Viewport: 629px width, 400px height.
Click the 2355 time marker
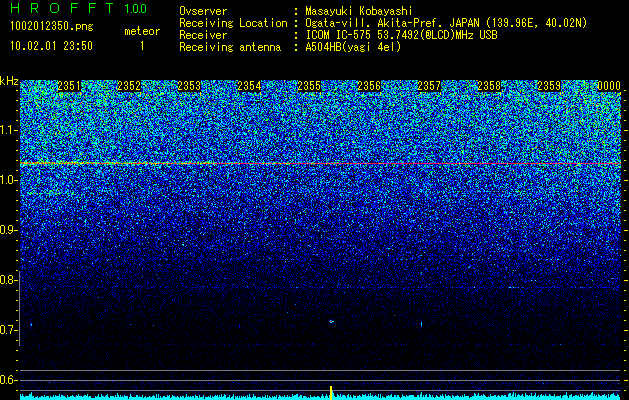[x=309, y=86]
